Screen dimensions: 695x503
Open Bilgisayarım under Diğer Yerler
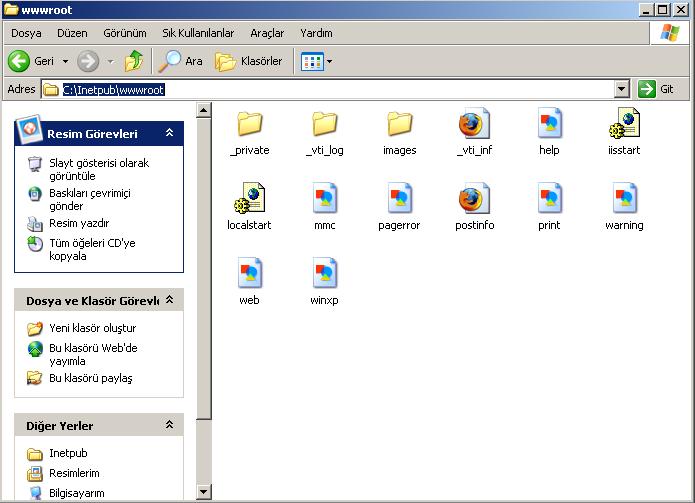(x=77, y=493)
